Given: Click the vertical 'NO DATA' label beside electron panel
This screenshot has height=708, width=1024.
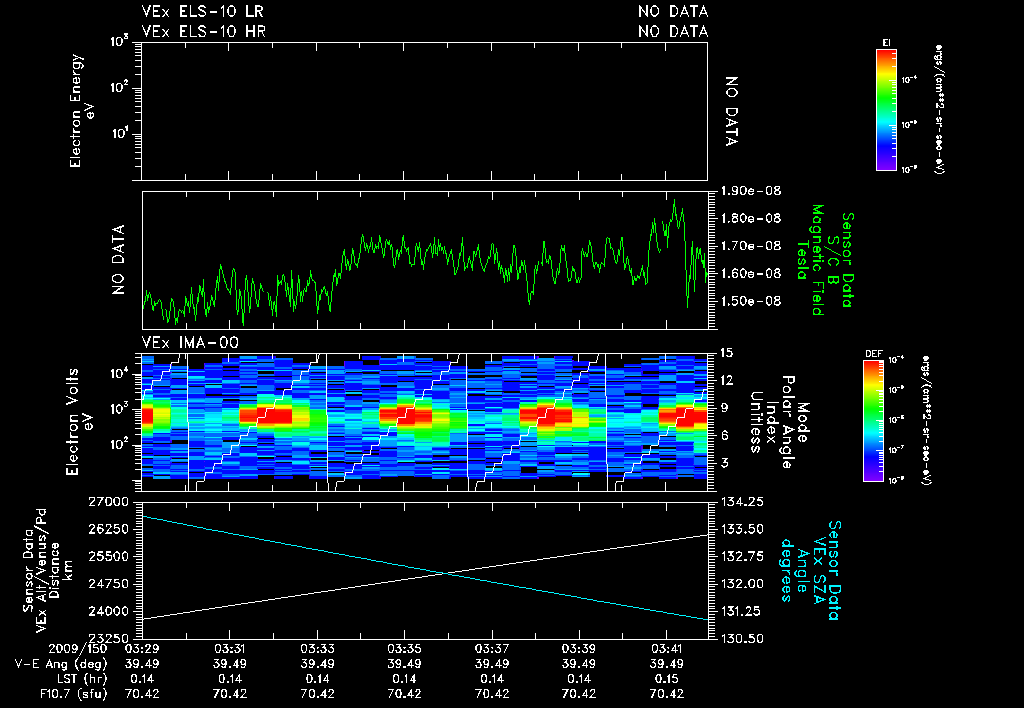Looking at the screenshot, I should click(x=732, y=111).
